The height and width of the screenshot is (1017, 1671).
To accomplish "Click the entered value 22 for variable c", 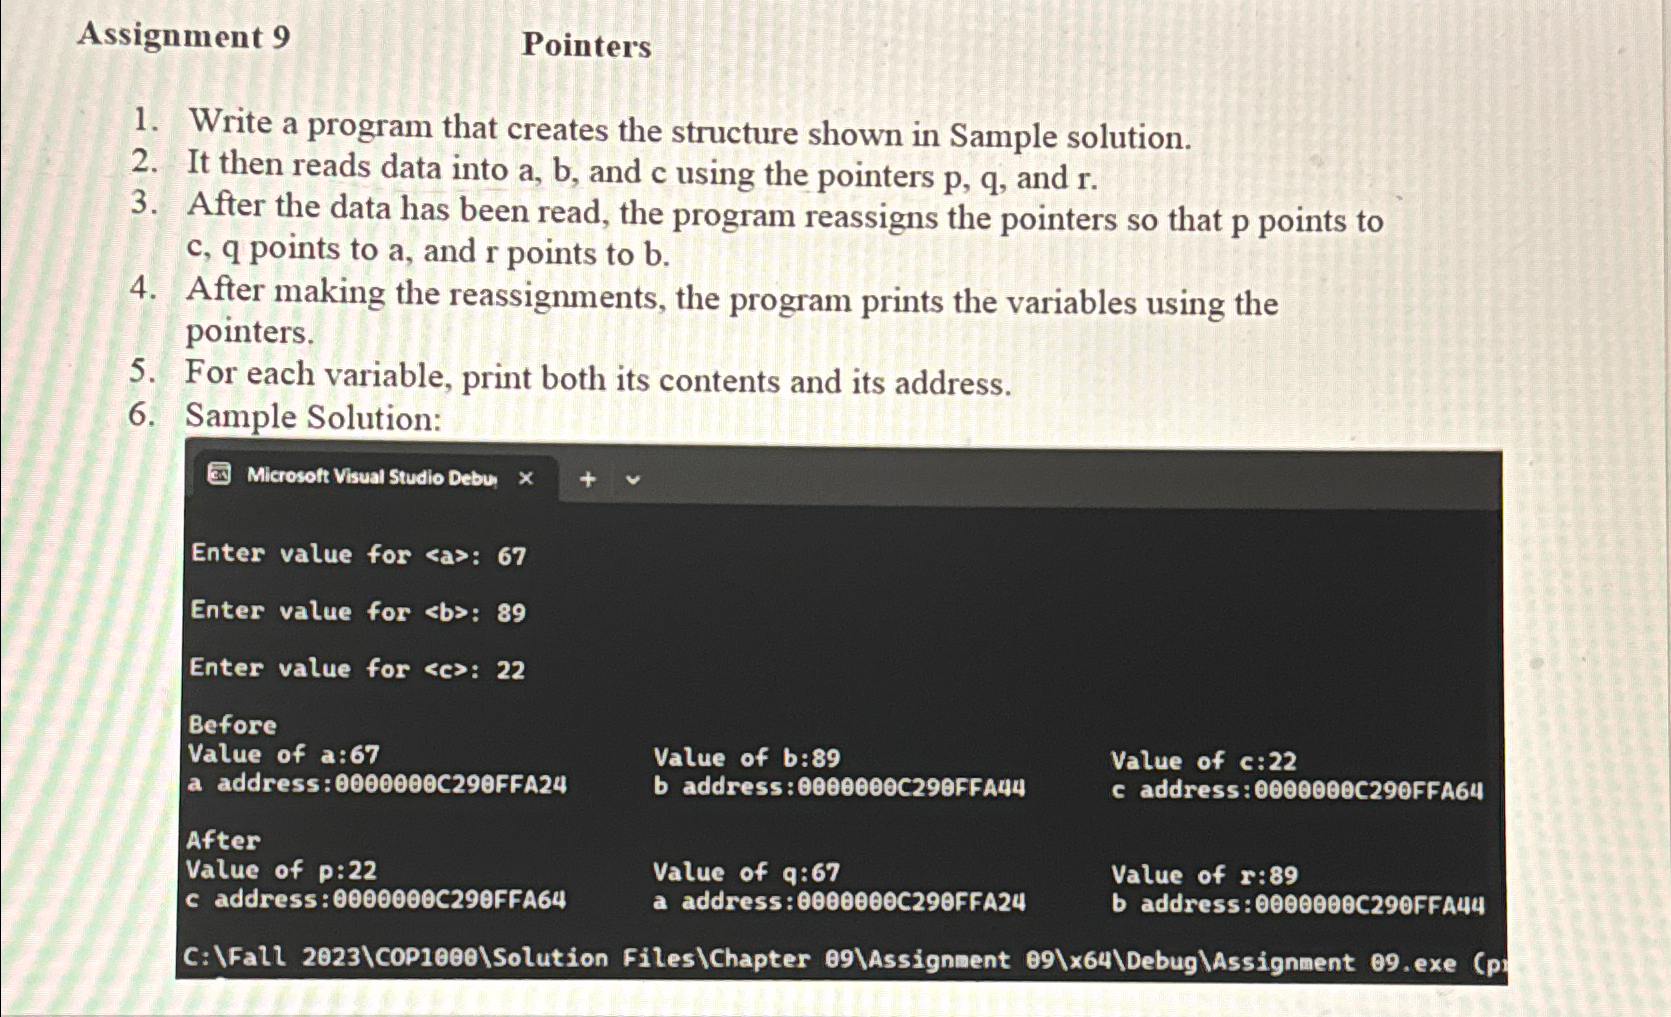I will (511, 670).
